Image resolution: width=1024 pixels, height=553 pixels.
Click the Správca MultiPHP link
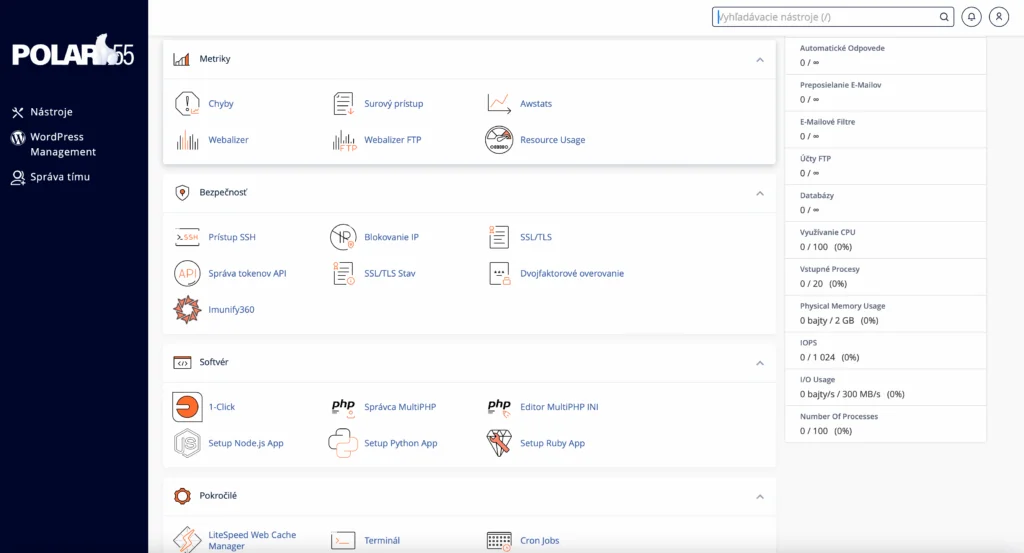pyautogui.click(x=400, y=407)
